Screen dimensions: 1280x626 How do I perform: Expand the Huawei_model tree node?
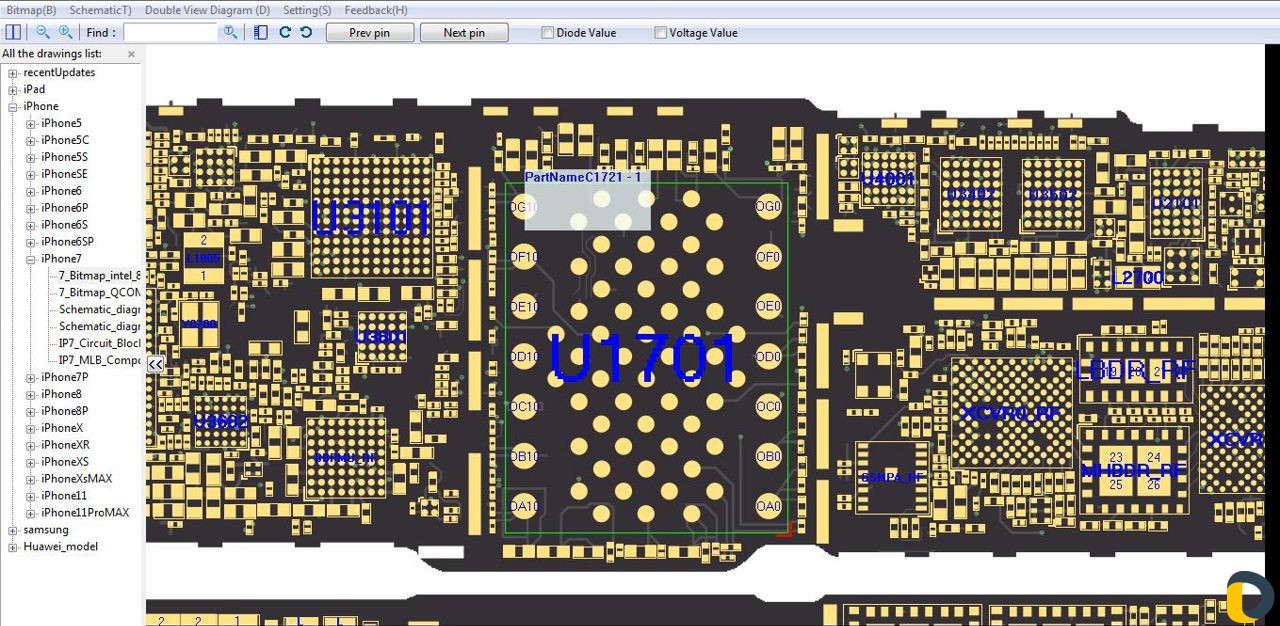pos(13,547)
